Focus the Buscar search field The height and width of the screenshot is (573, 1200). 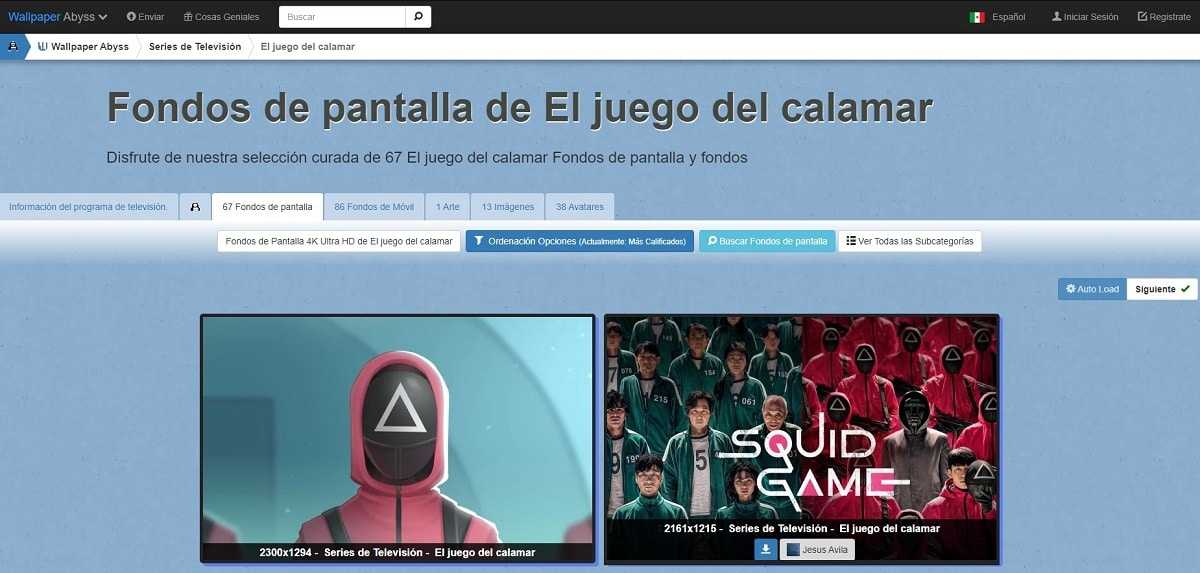point(342,16)
